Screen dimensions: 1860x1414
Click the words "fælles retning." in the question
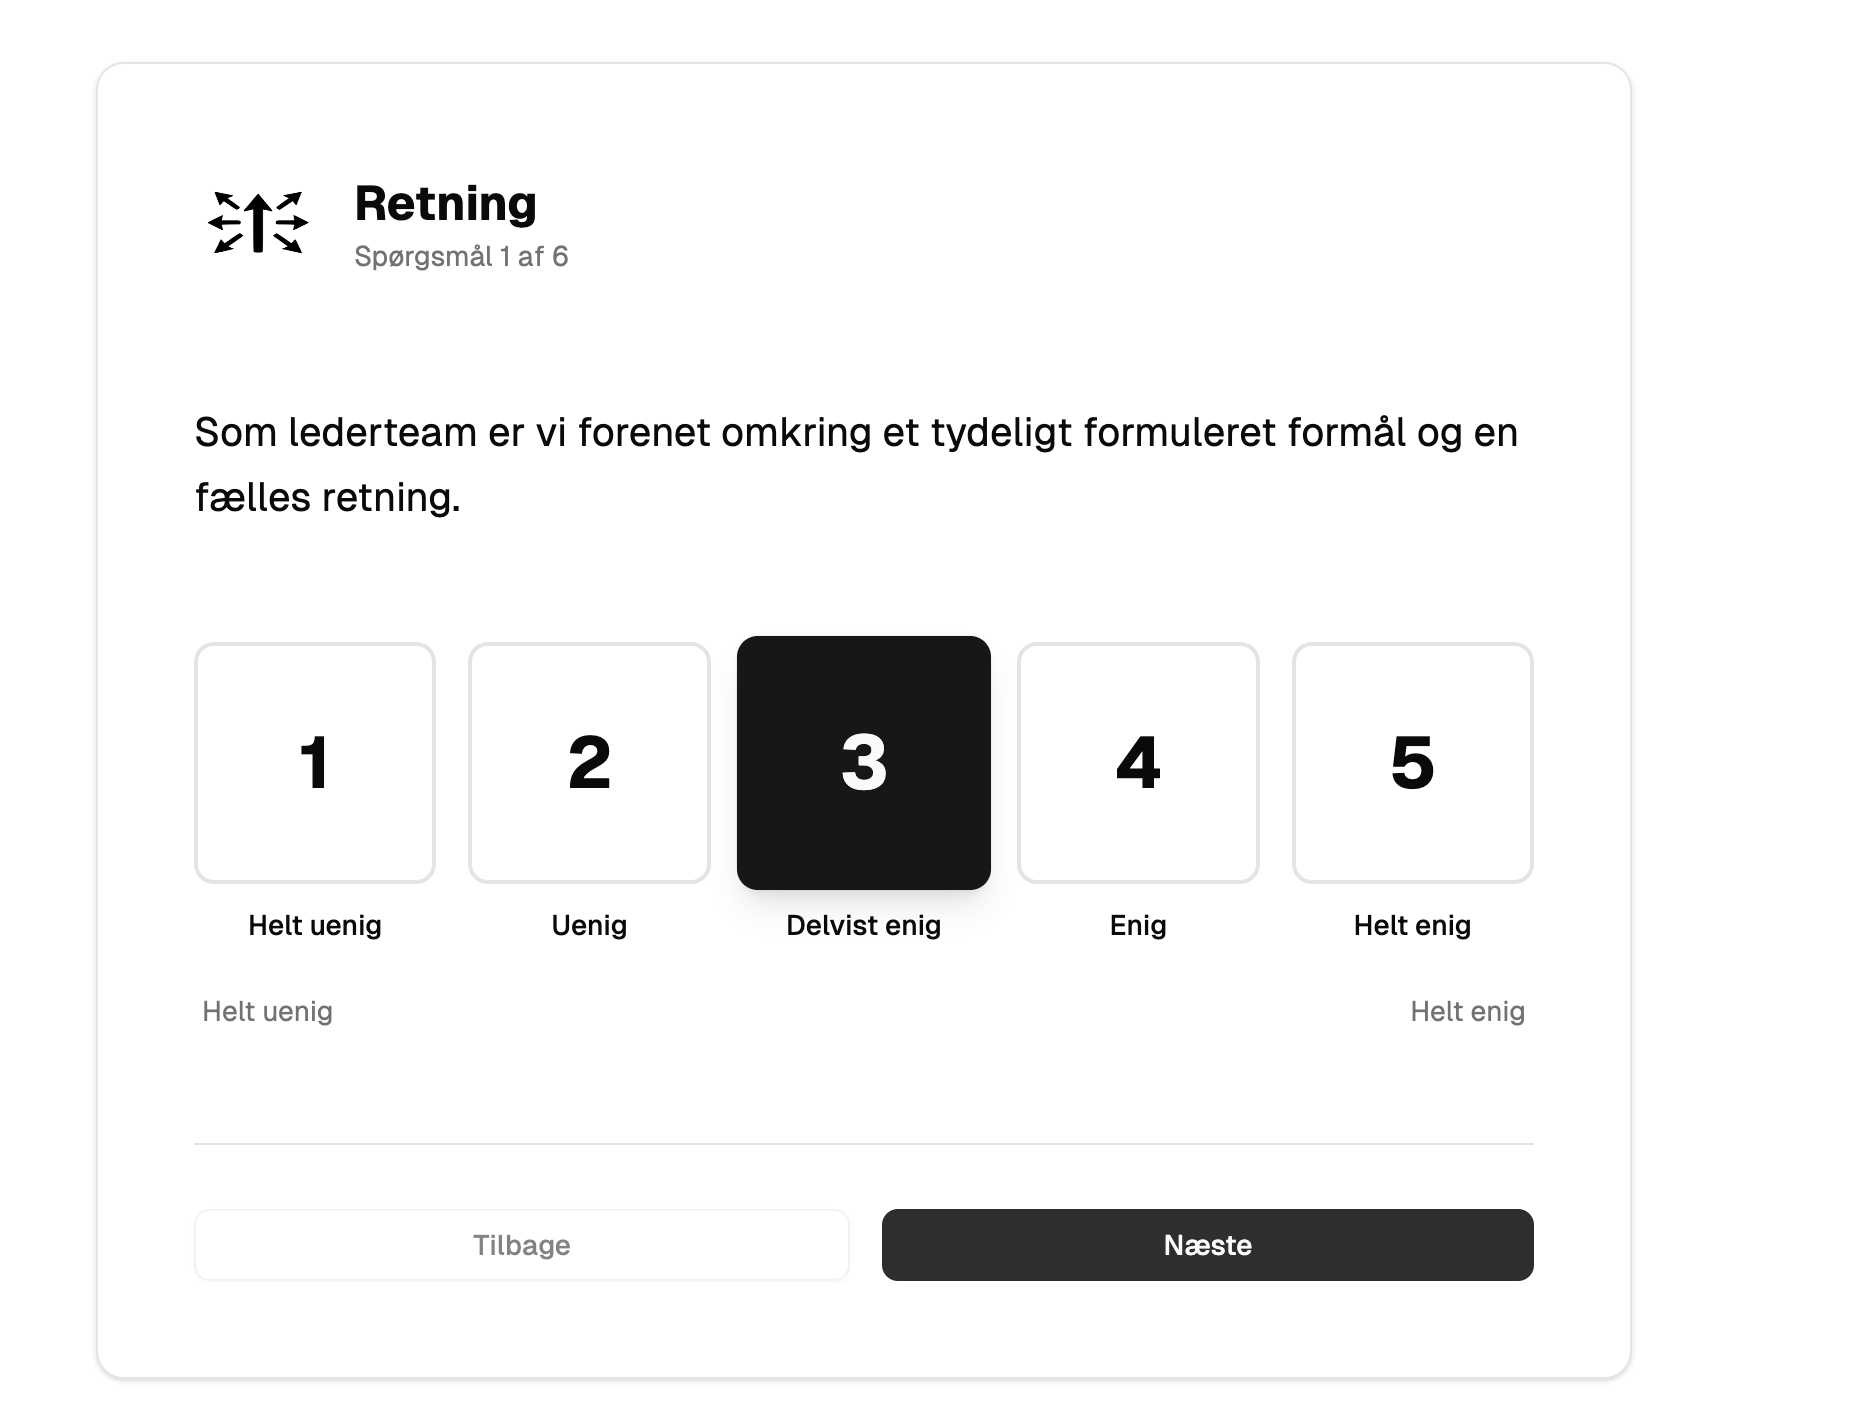click(x=328, y=498)
